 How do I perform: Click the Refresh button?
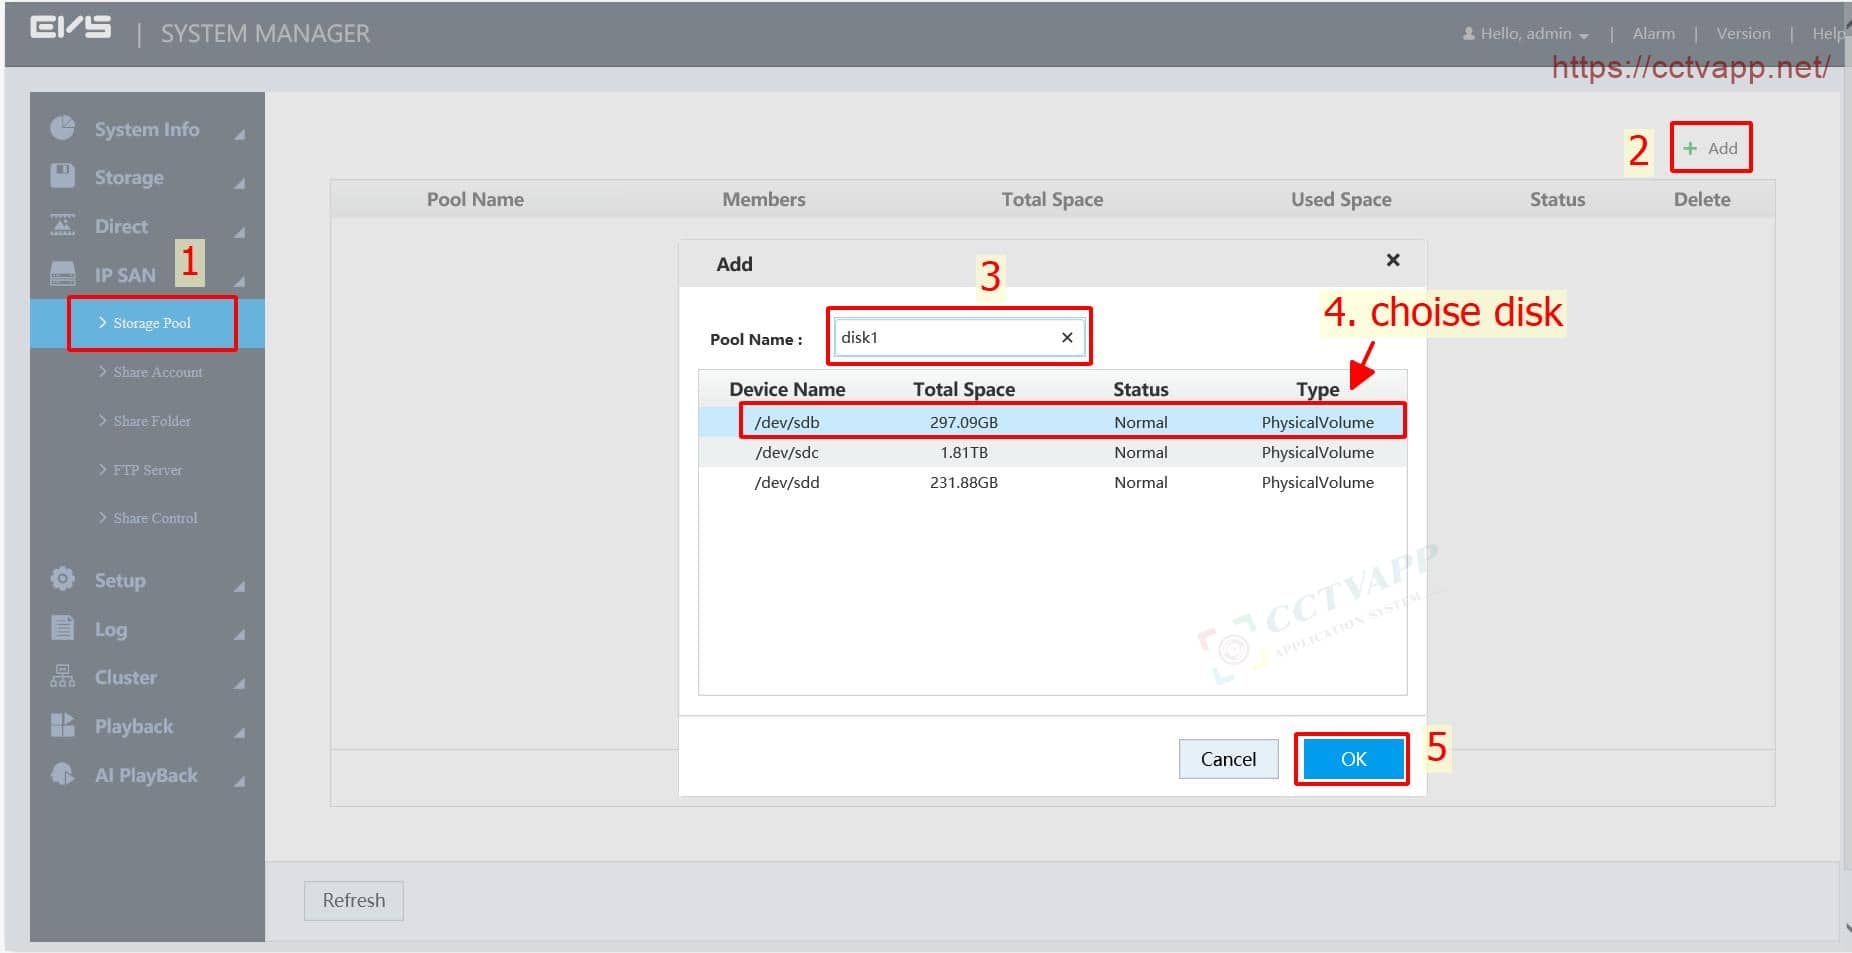tap(353, 900)
